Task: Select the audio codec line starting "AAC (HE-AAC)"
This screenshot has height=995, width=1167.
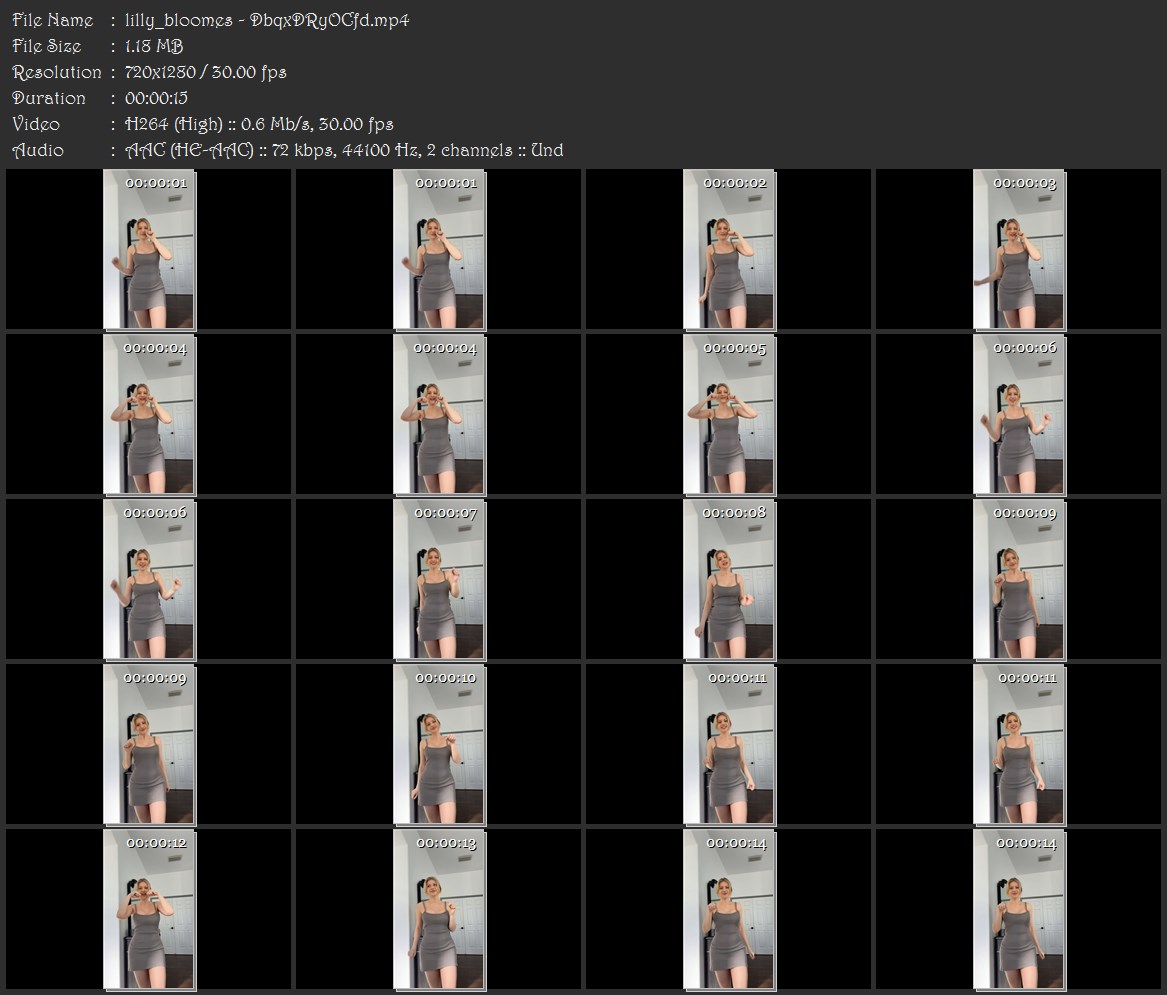Action: click(x=344, y=150)
